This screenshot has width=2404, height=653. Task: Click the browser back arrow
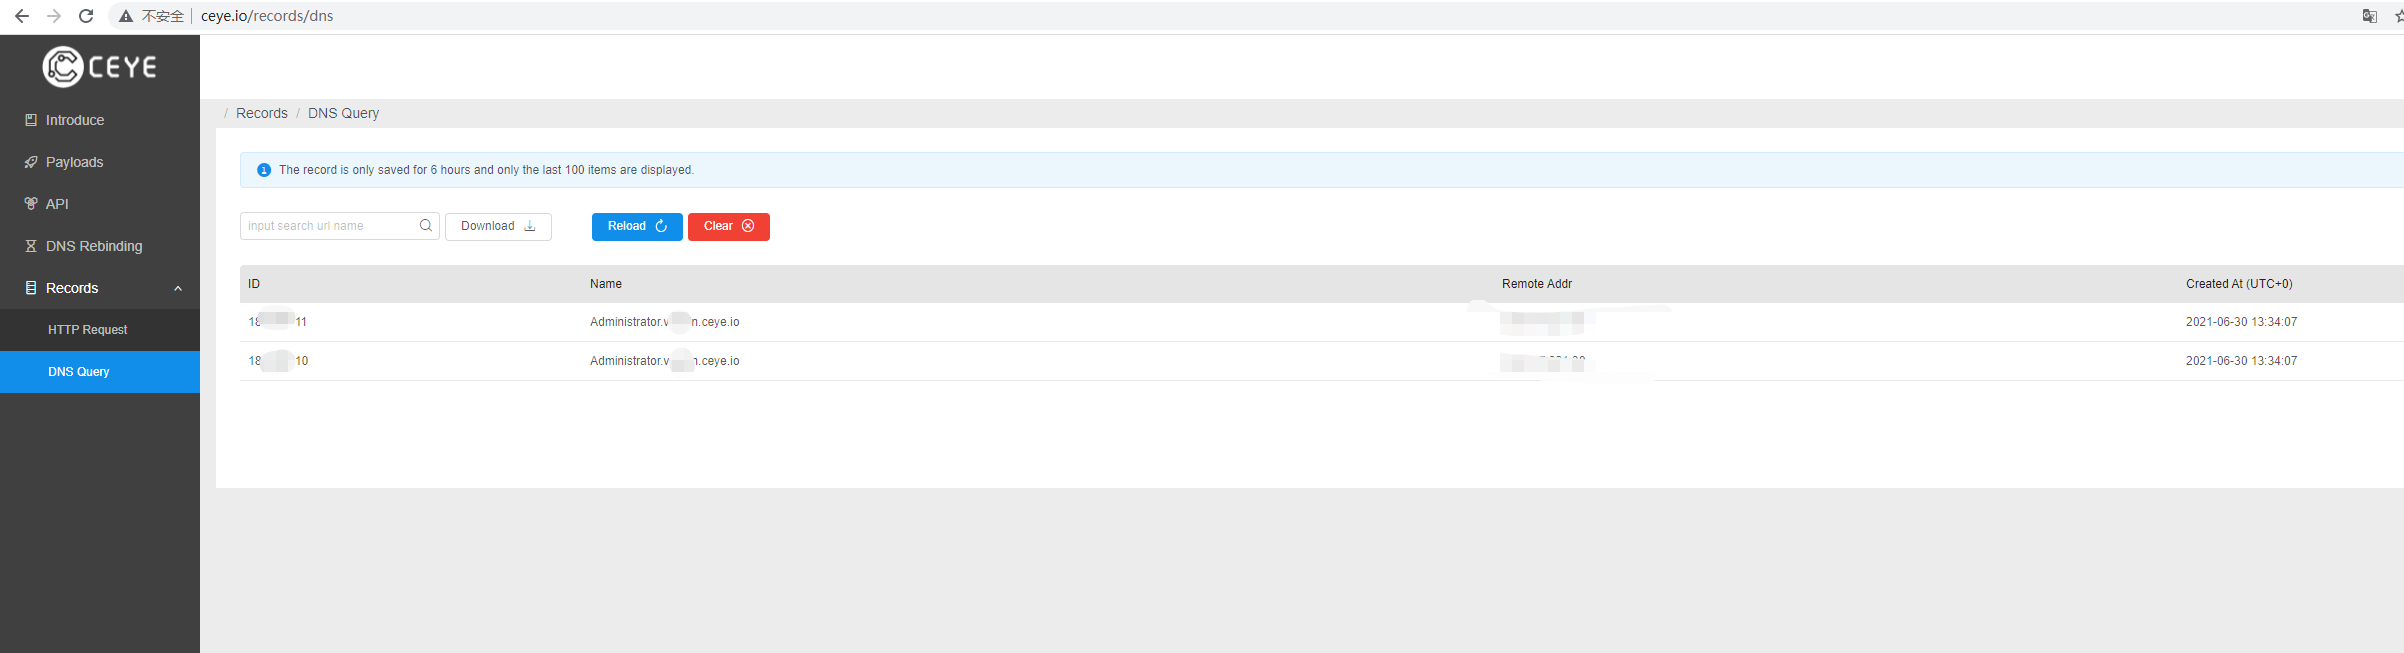(22, 16)
